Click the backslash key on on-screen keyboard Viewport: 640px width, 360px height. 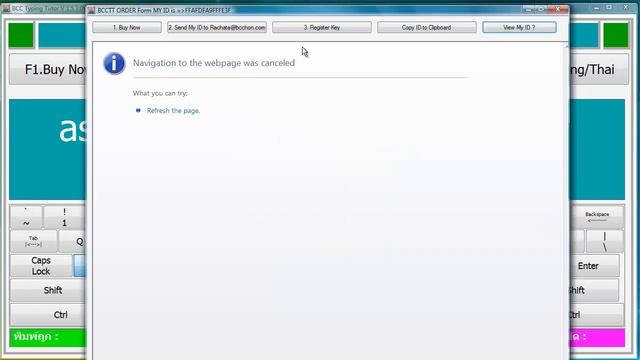(605, 241)
